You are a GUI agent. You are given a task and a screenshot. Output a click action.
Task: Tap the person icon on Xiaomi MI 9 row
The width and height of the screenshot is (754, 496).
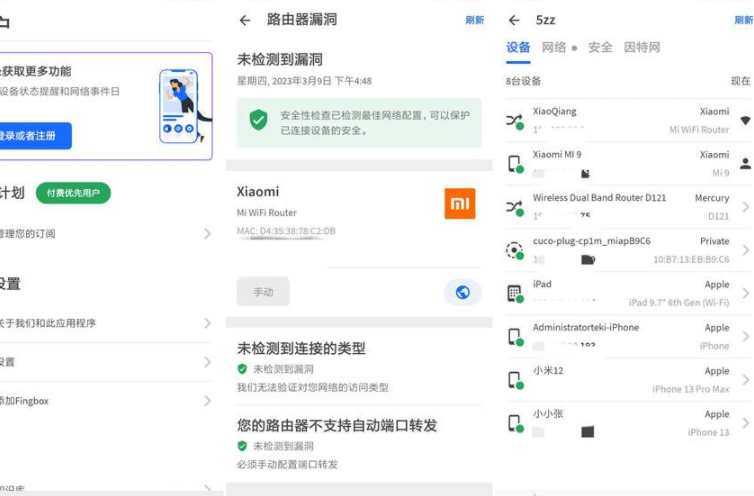click(x=745, y=164)
